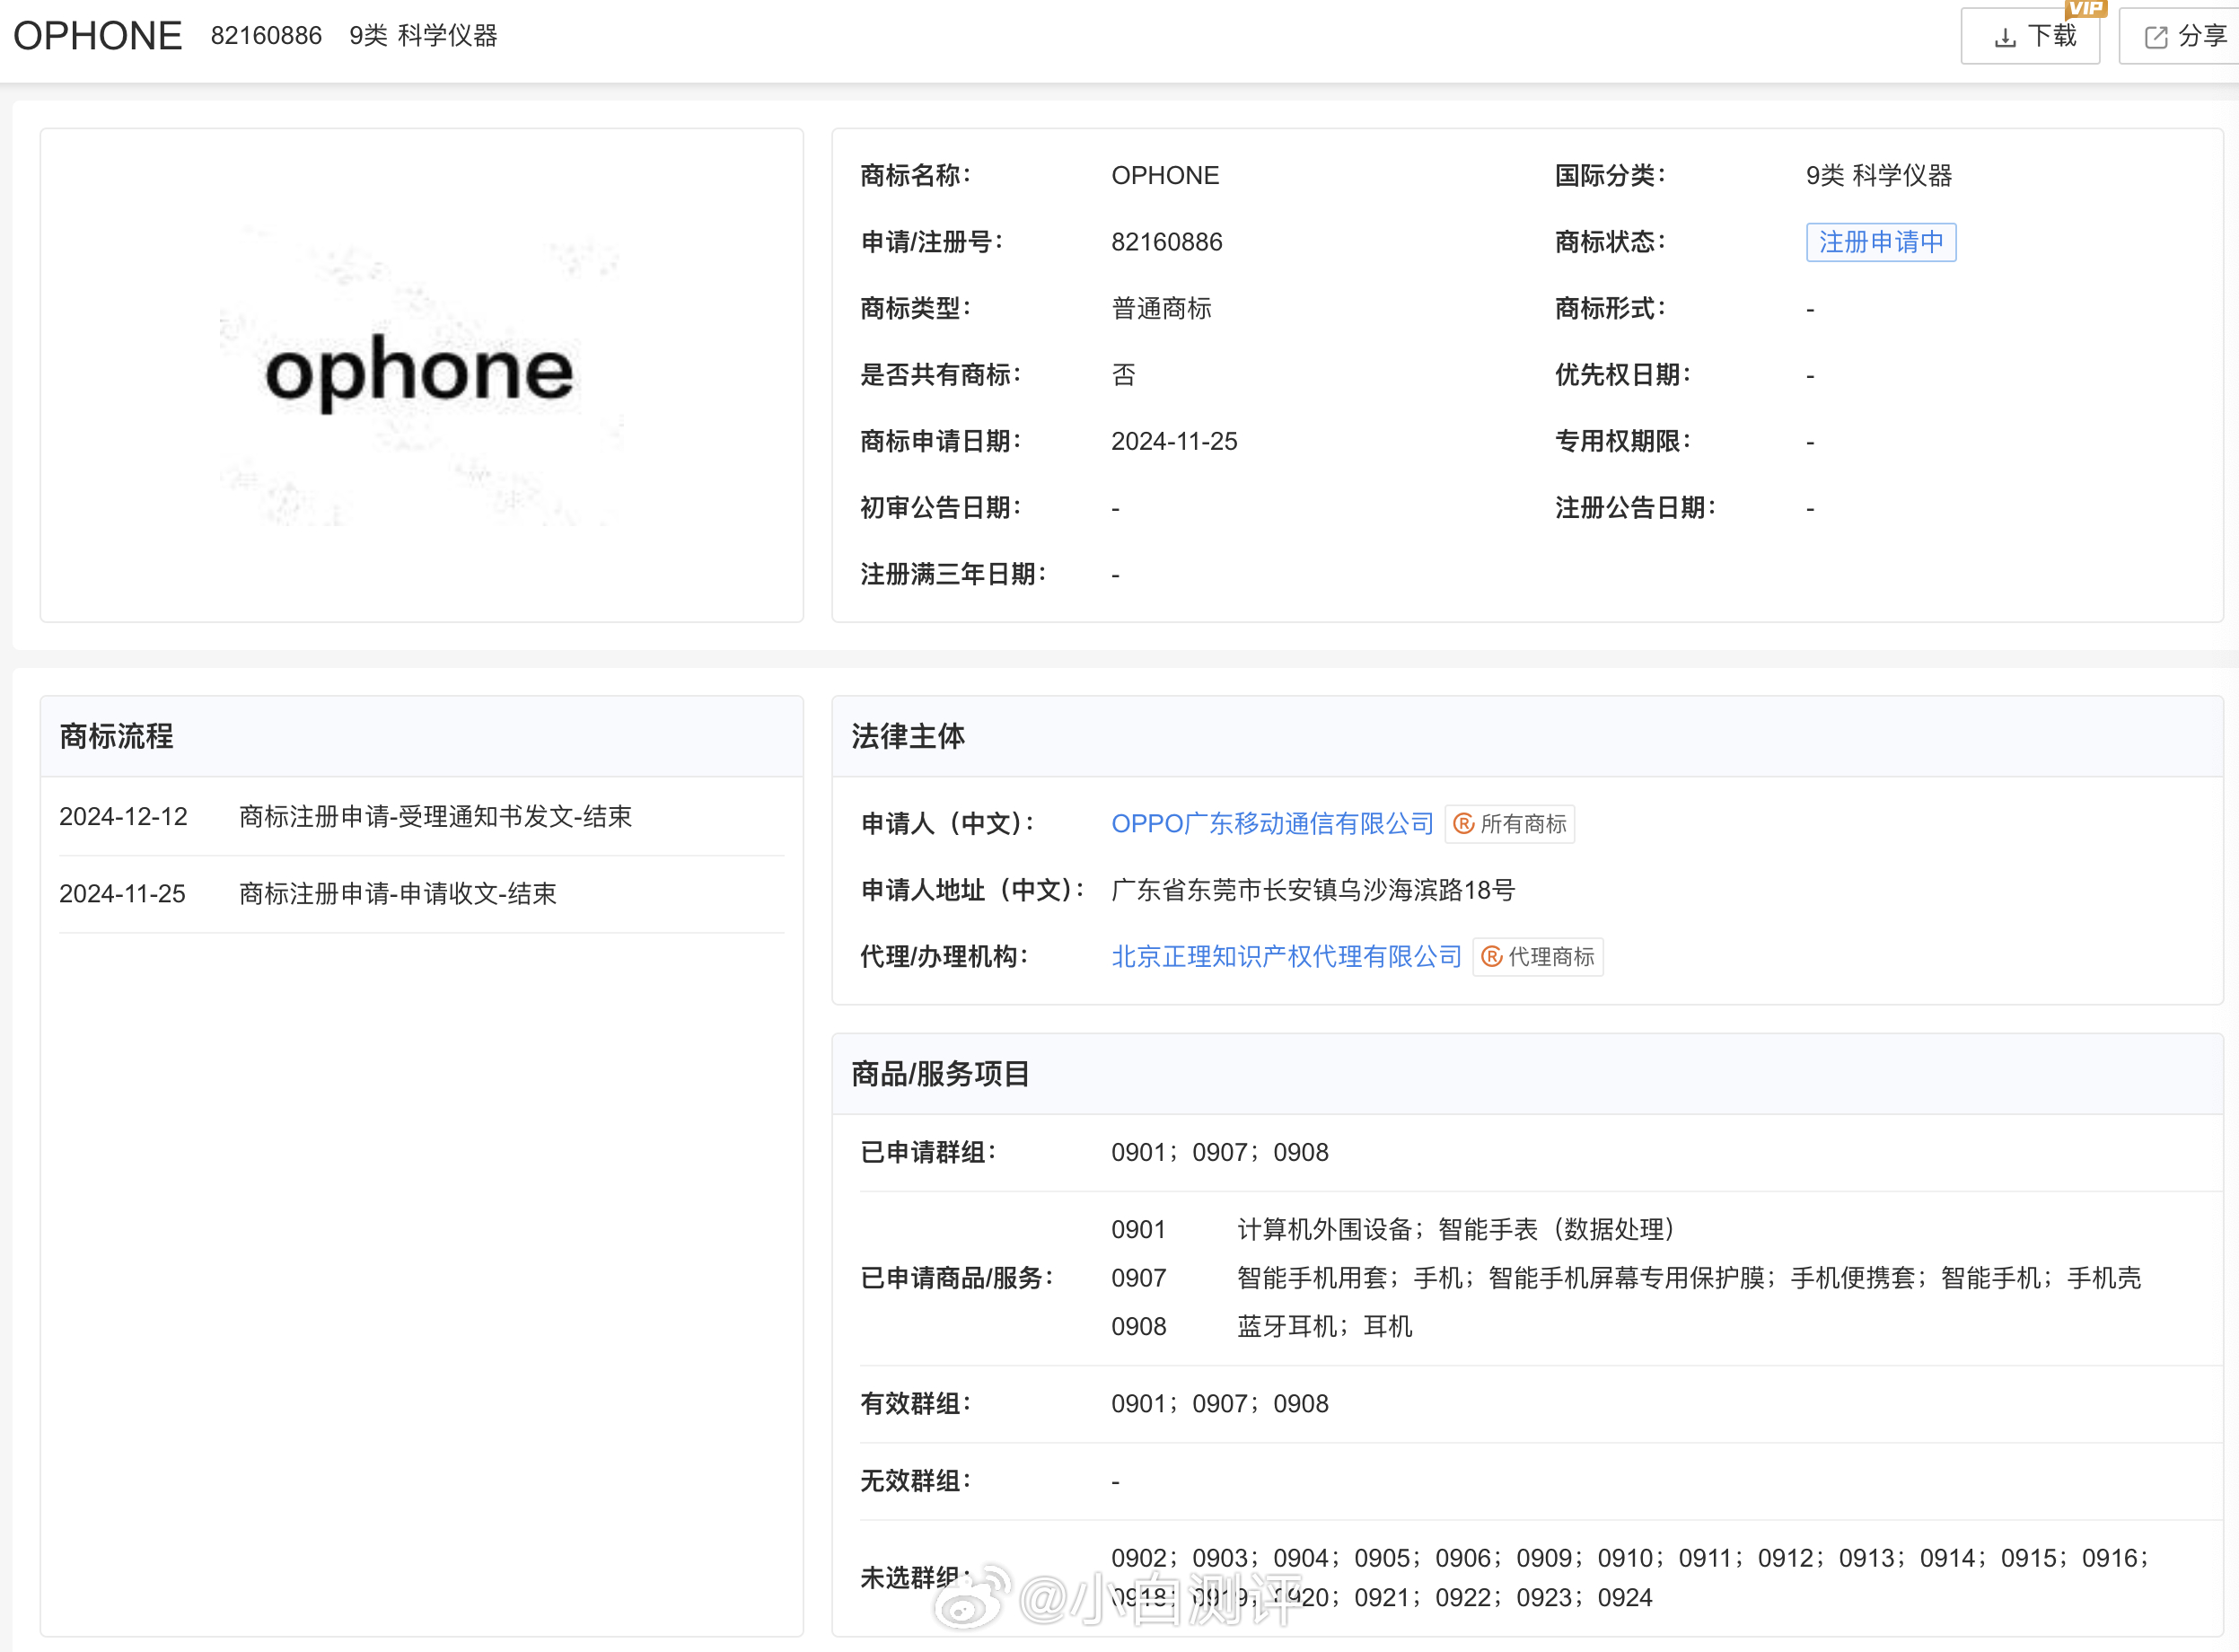Click header registration number 82160886

click(x=266, y=36)
